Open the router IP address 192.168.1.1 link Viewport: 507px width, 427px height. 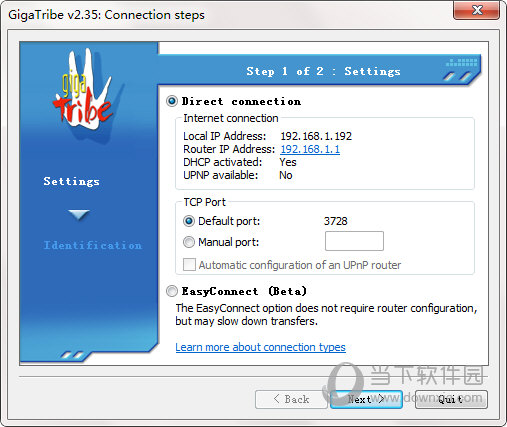pyautogui.click(x=310, y=149)
